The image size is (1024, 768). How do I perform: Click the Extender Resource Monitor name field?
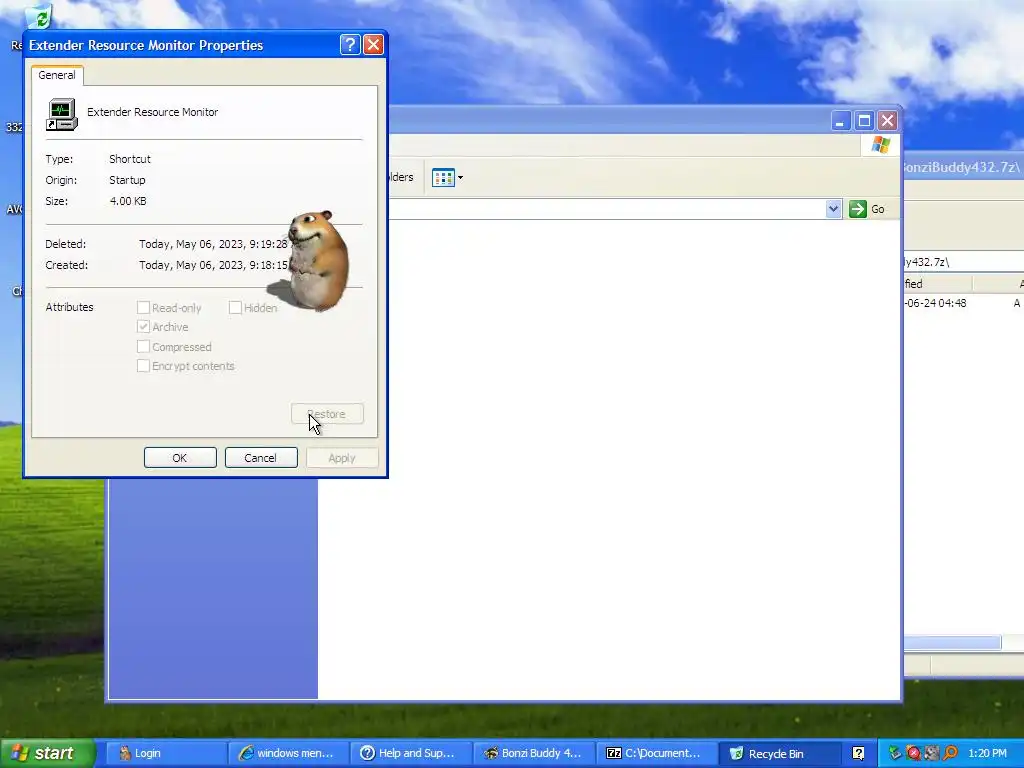153,112
